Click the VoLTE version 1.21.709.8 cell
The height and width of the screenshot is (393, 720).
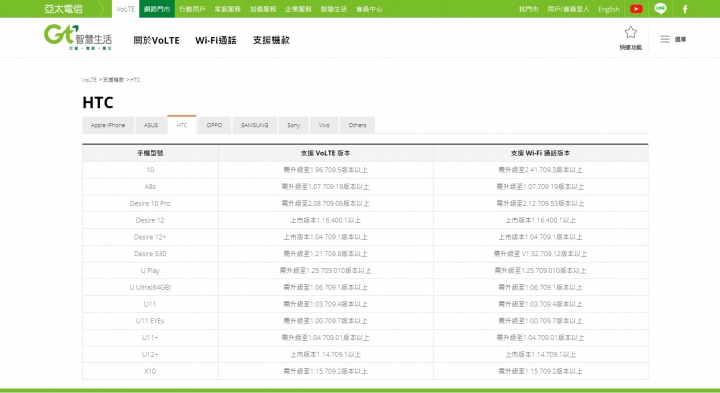click(x=326, y=253)
